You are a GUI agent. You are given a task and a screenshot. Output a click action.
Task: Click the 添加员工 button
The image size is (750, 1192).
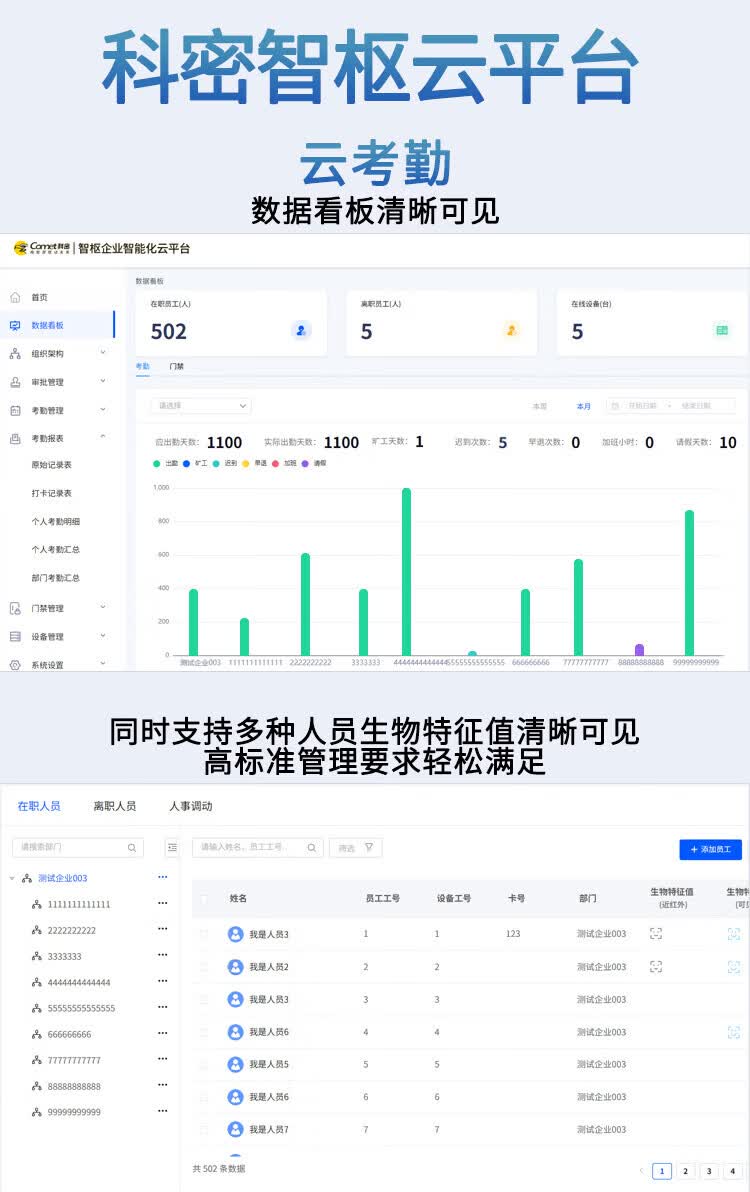coord(710,849)
